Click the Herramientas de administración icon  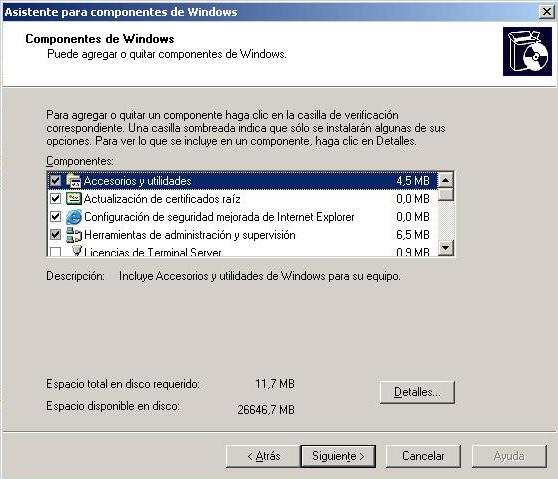(74, 235)
